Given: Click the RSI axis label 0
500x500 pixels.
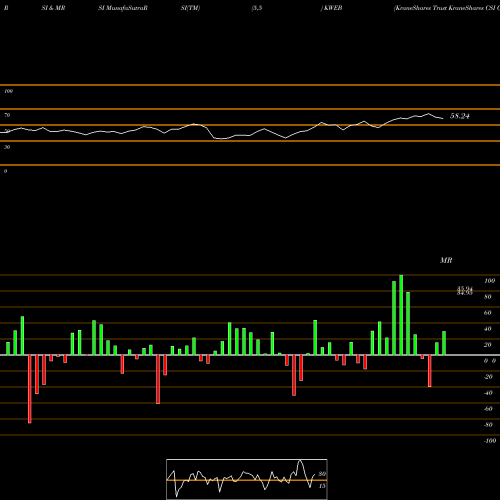Looking at the screenshot, I should point(5,171).
